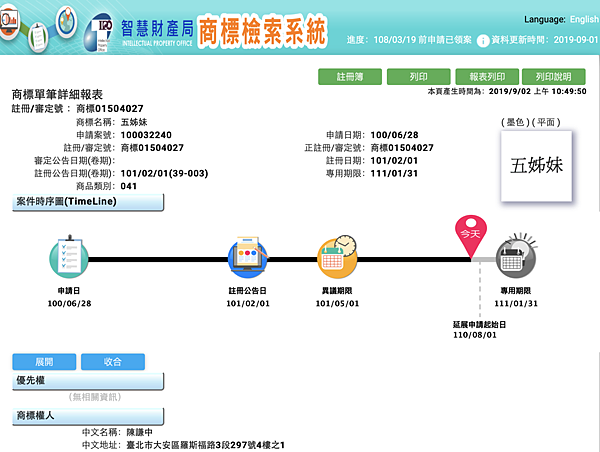600x452 pixels.
Task: Click the globe location icon in header
Action: tap(67, 21)
